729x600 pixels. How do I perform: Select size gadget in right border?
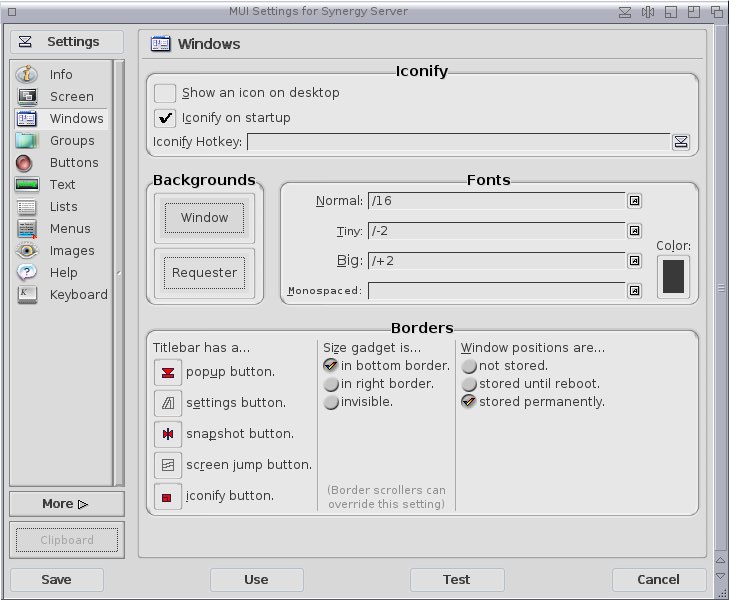331,384
